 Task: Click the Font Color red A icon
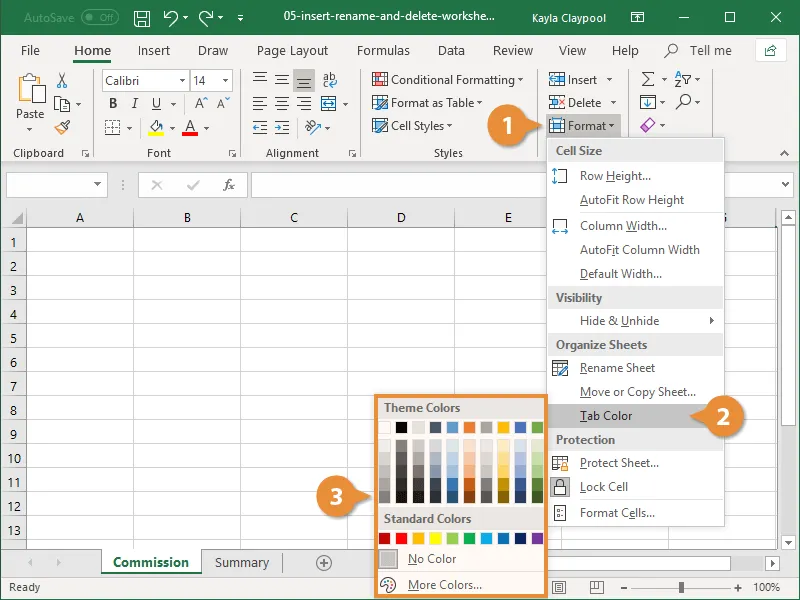pos(190,127)
